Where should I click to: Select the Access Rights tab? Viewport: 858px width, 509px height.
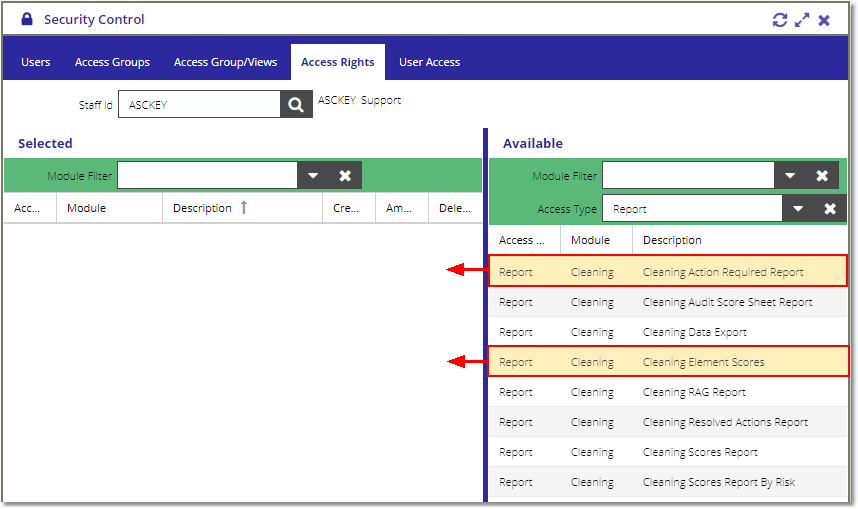(x=338, y=62)
